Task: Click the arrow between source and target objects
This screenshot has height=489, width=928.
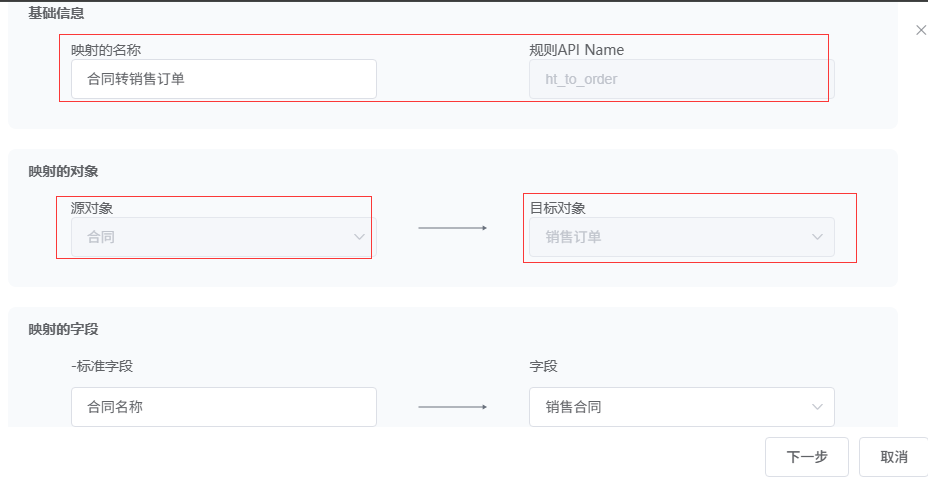Action: pos(452,228)
